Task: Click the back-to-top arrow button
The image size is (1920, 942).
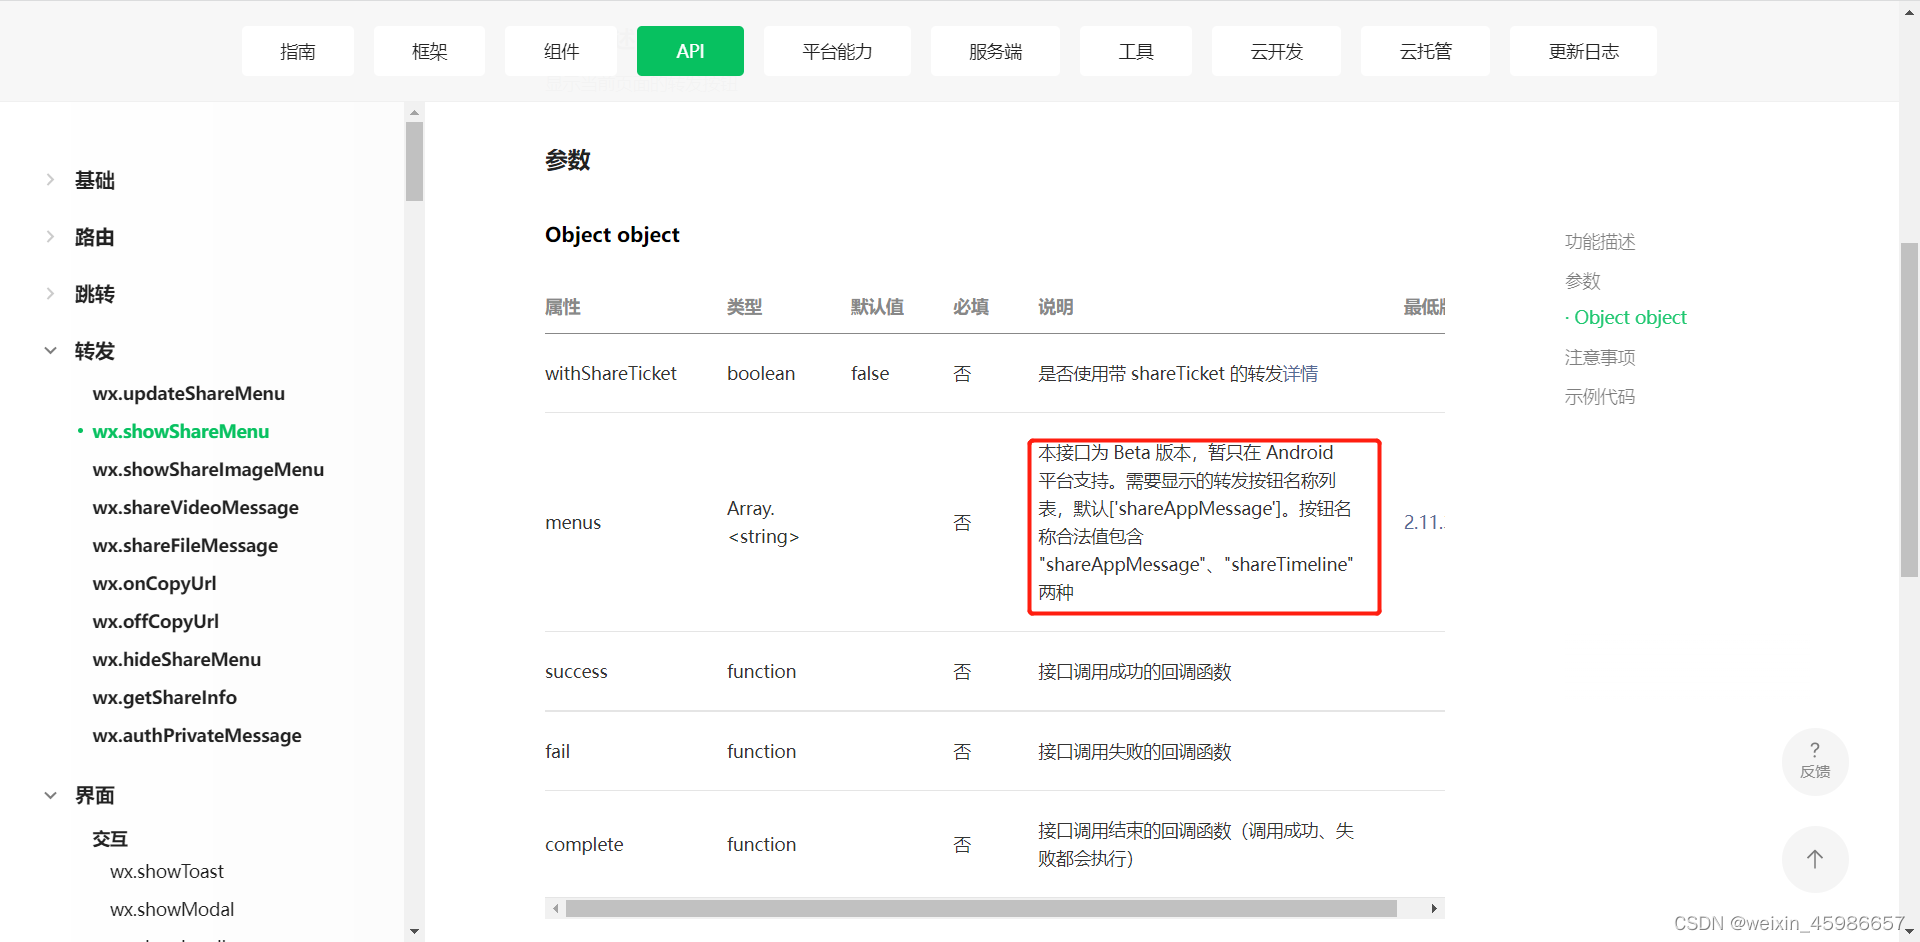Action: [1814, 859]
